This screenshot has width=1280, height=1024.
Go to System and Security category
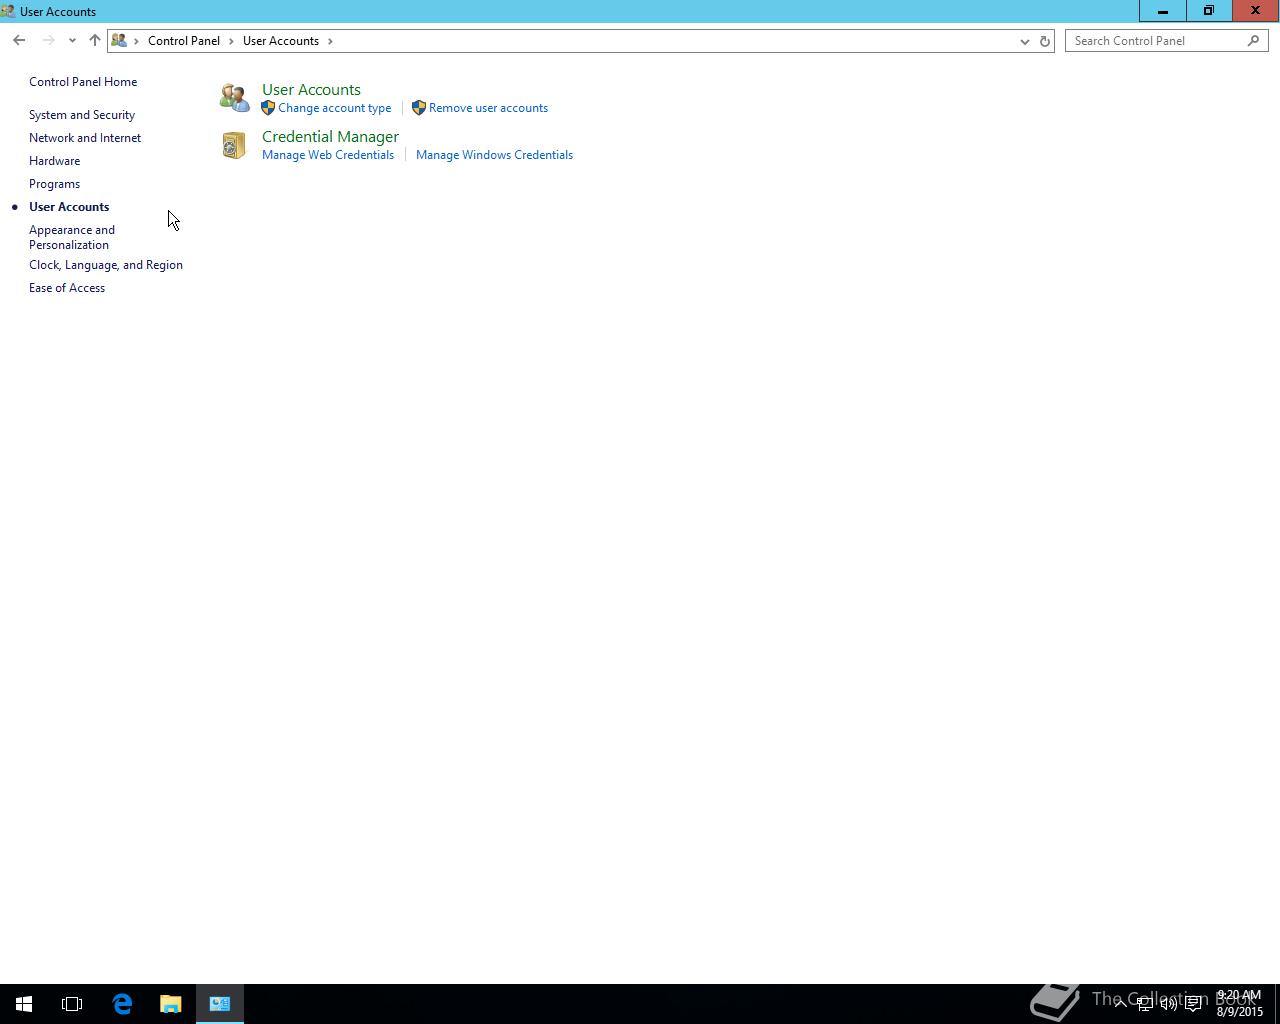pos(82,115)
